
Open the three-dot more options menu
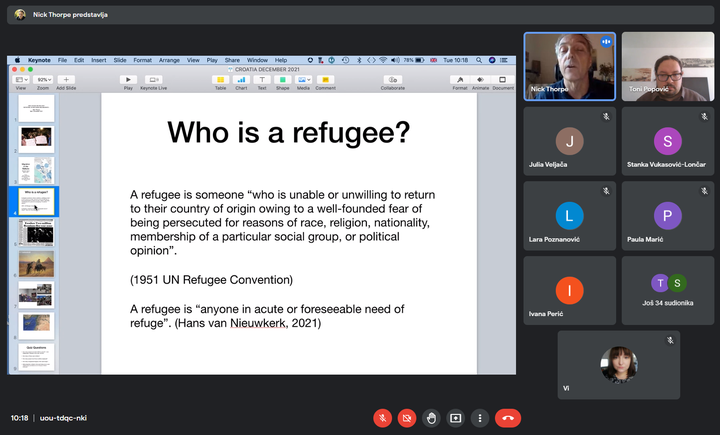(x=481, y=418)
